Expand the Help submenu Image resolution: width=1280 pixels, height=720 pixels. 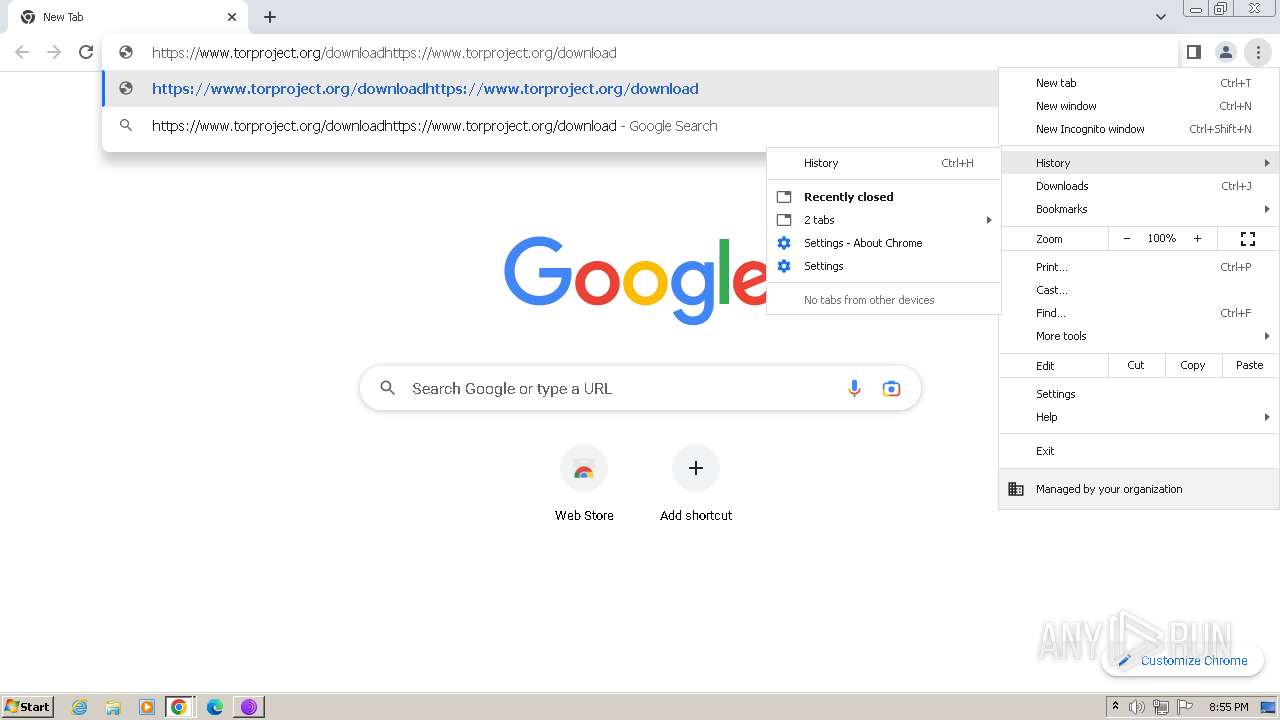point(1139,417)
